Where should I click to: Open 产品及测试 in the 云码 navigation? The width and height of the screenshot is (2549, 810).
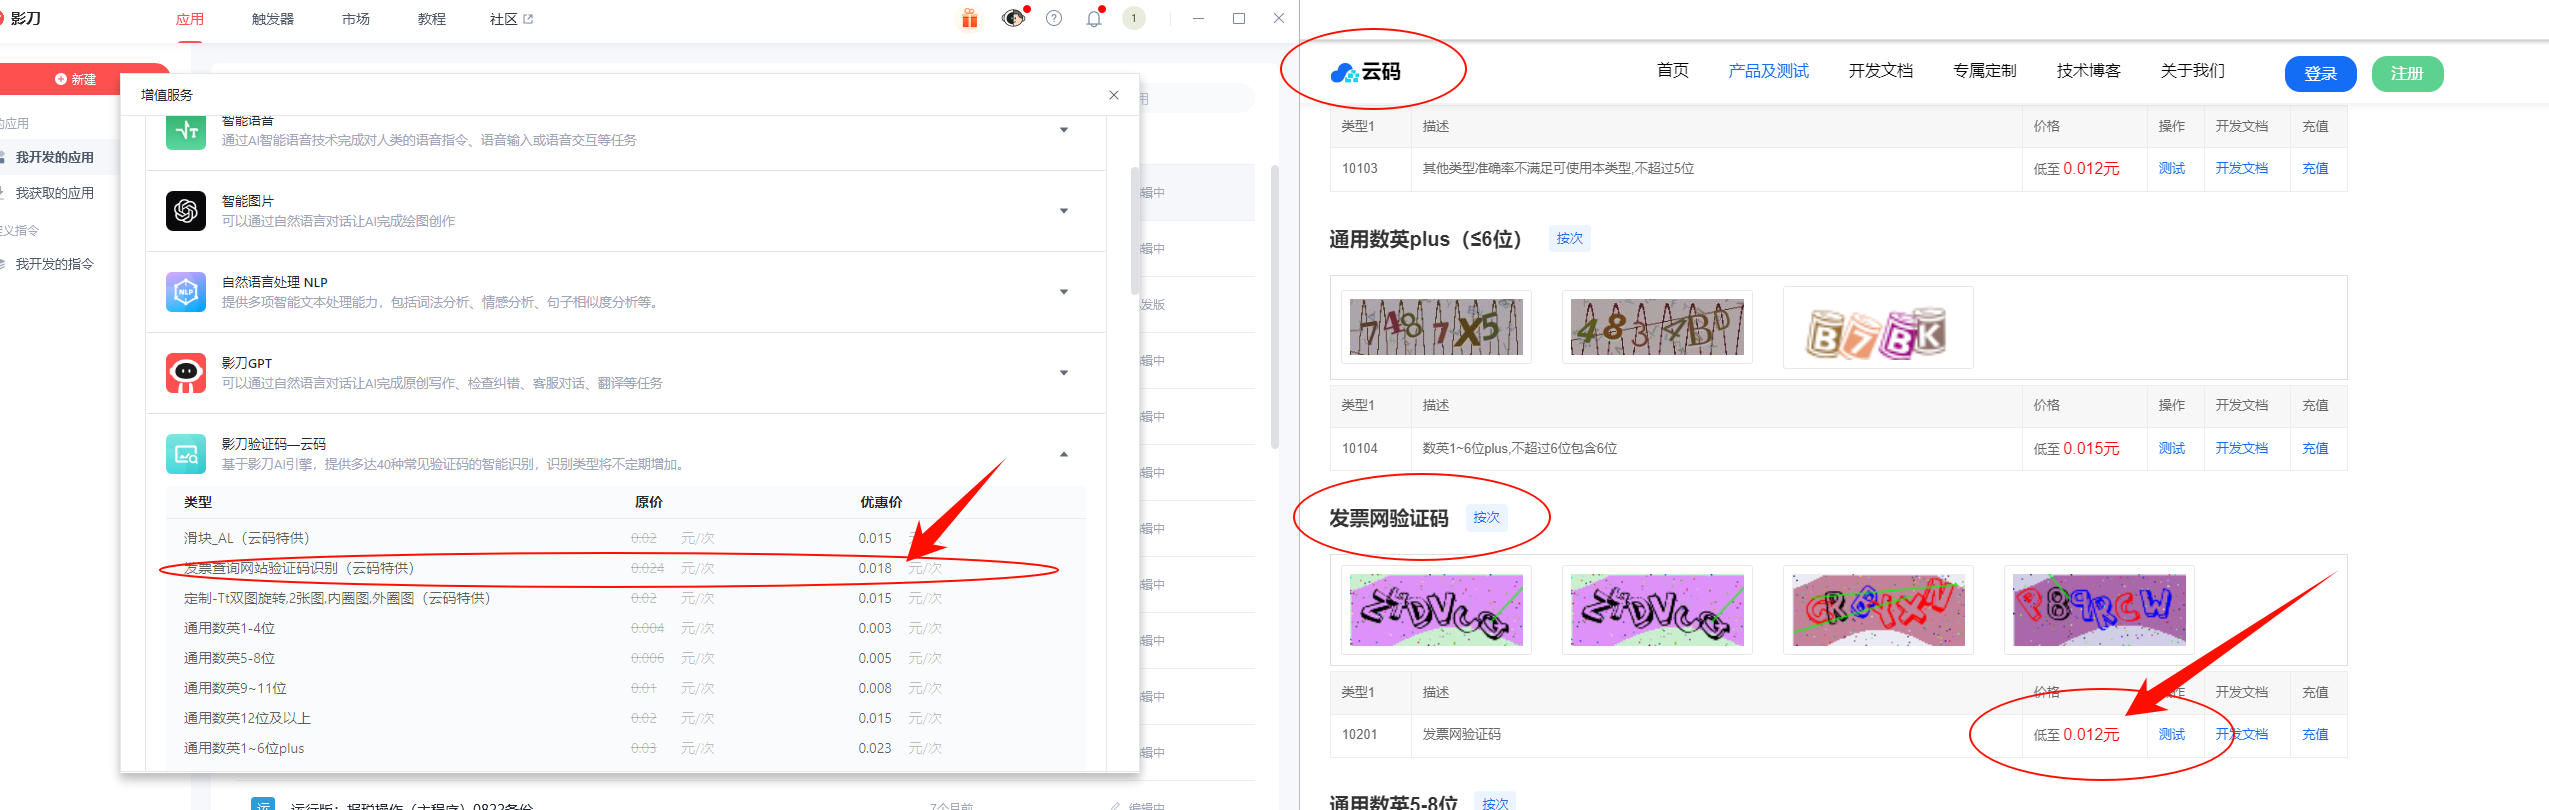coord(1769,71)
